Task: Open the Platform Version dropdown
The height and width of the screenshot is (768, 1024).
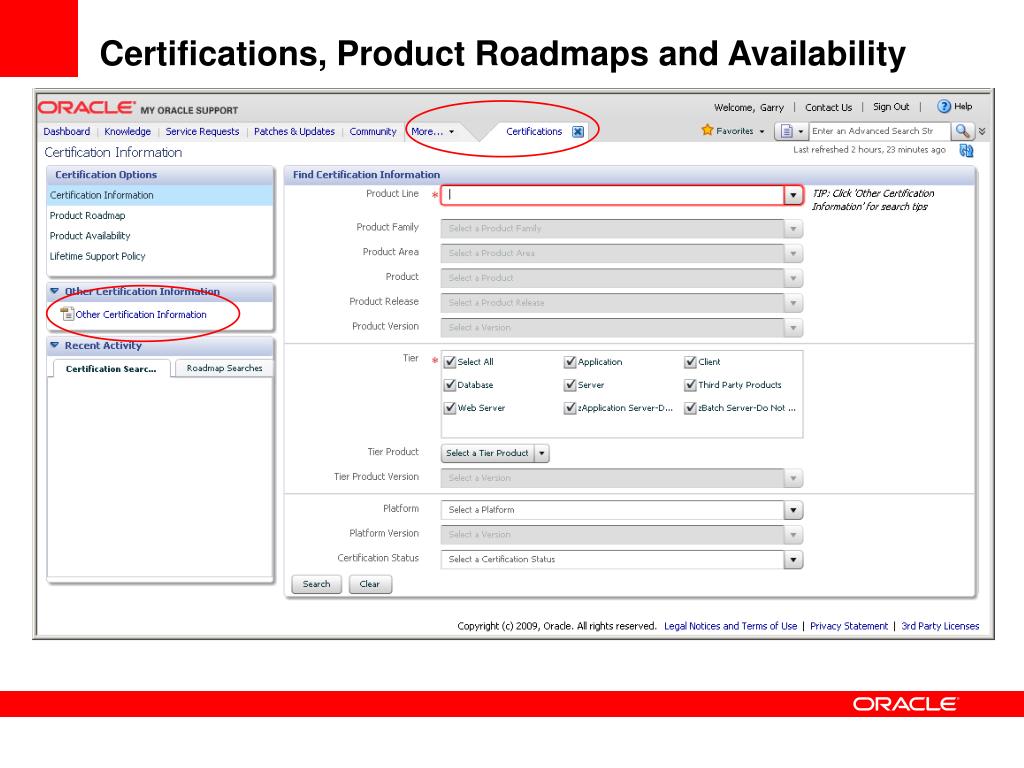Action: coord(622,535)
